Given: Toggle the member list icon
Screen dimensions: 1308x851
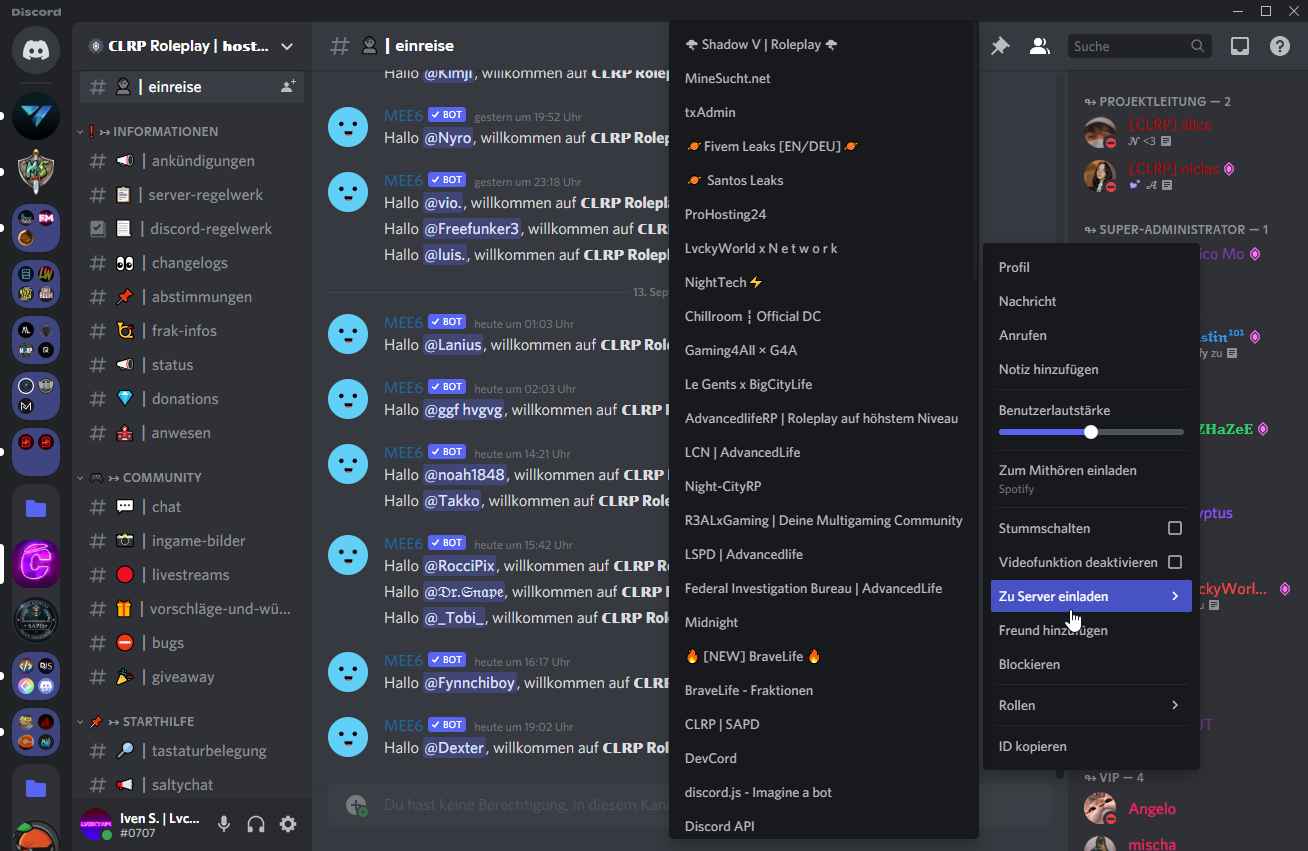Looking at the screenshot, I should pos(1040,46).
